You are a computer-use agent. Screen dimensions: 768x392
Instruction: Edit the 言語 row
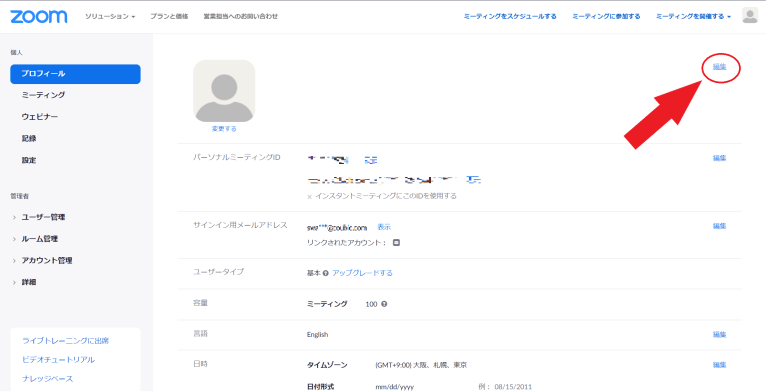point(720,335)
